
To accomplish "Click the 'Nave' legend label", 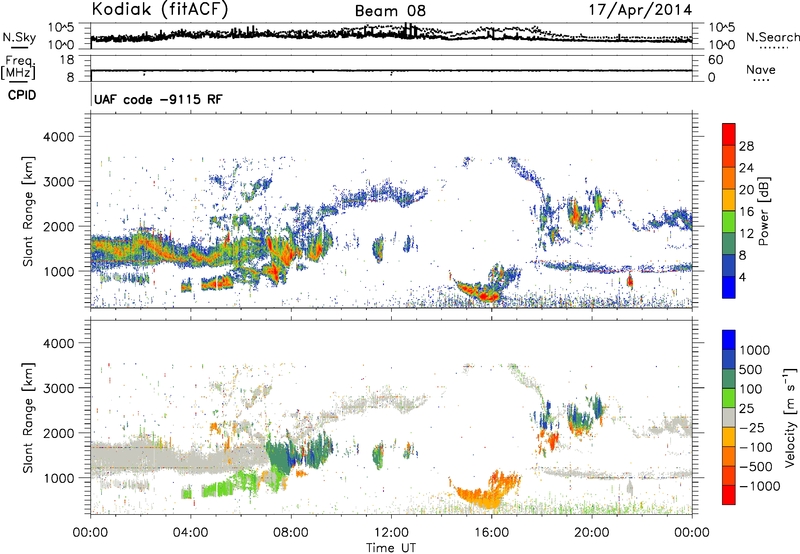I will coord(761,70).
